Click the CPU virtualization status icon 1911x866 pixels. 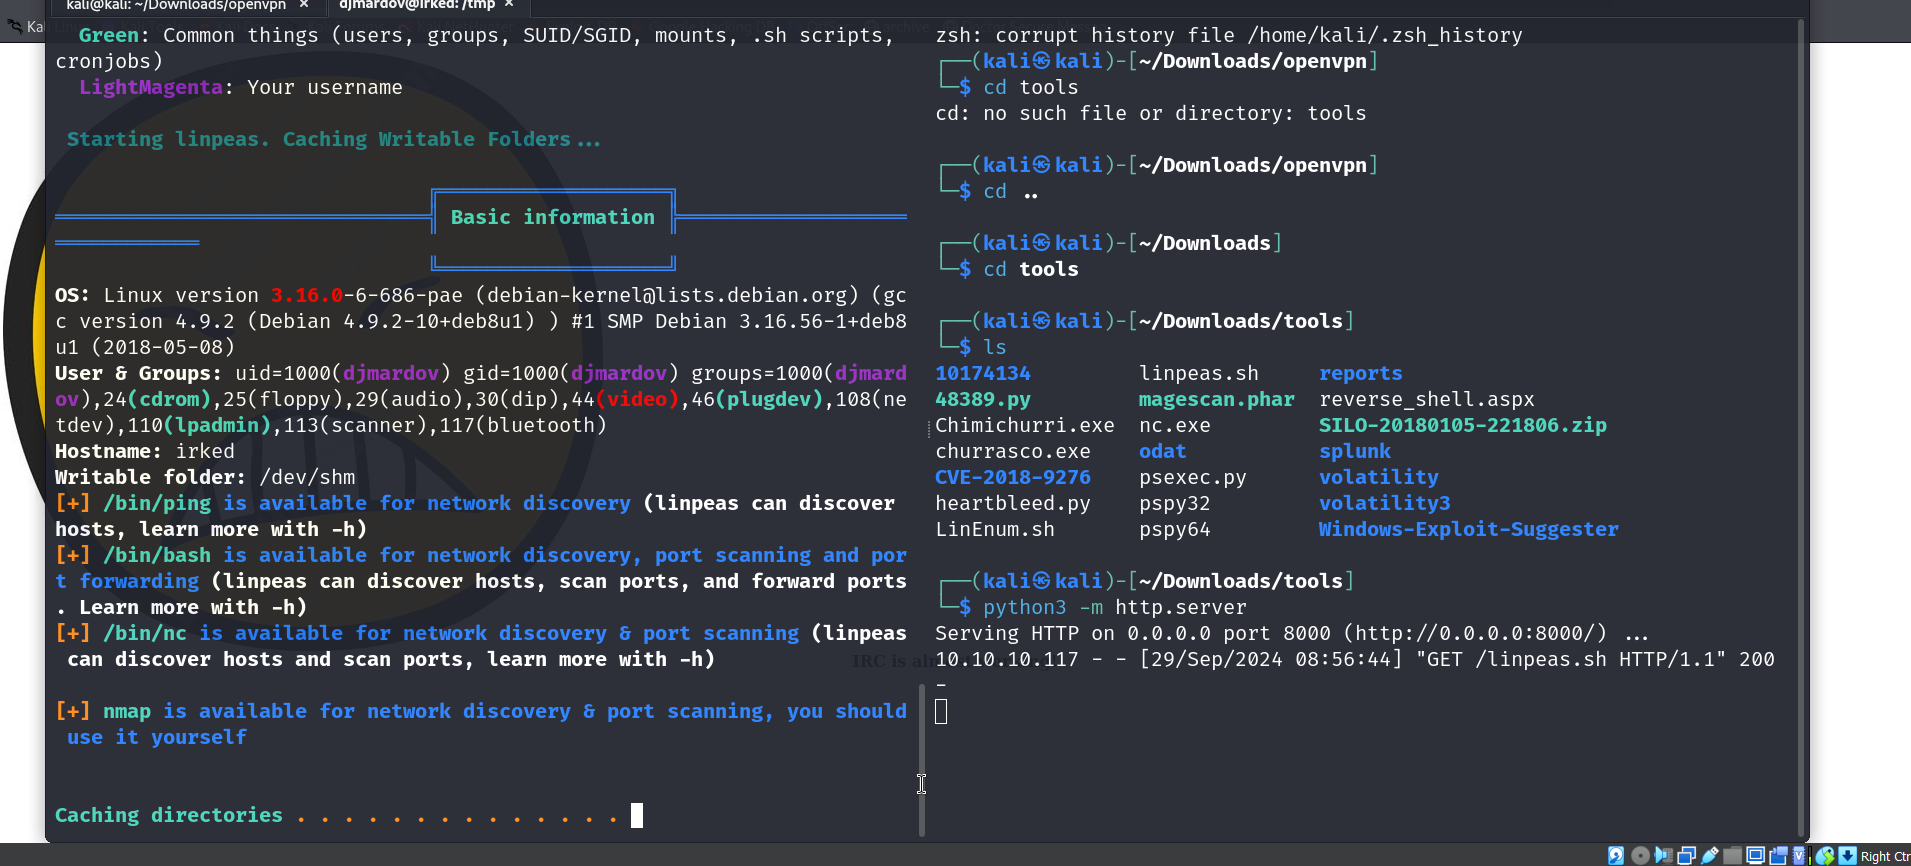[1800, 856]
